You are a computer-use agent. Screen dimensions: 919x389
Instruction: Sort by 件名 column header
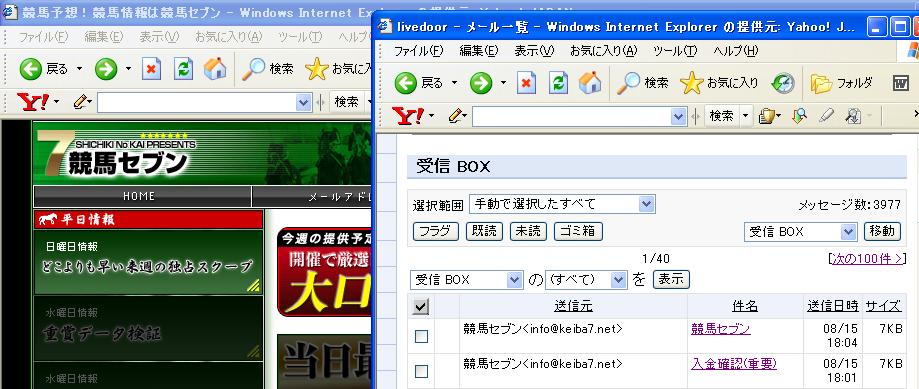pos(745,306)
